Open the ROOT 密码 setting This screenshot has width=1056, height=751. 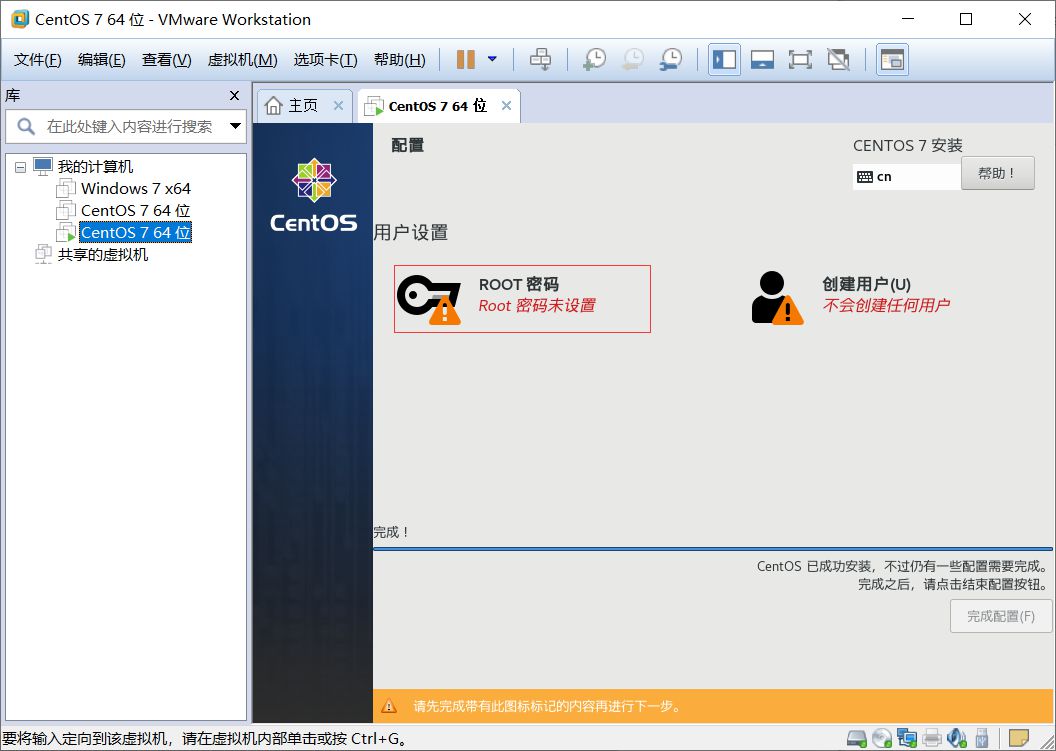pyautogui.click(x=522, y=298)
